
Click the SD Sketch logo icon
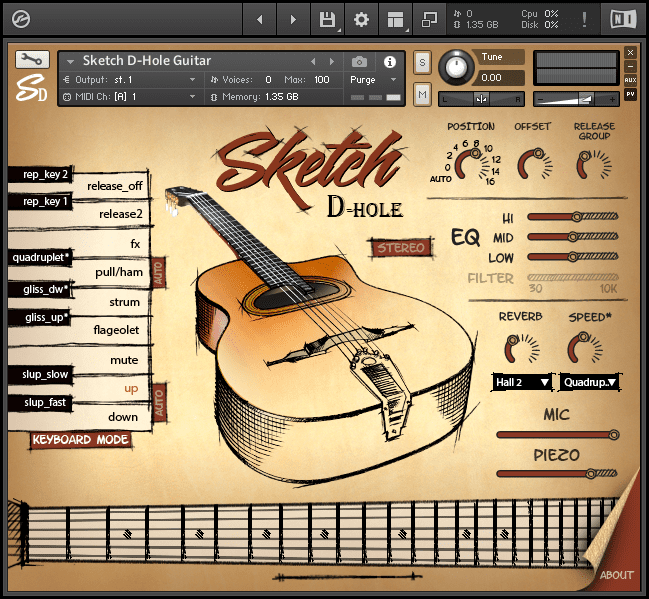tap(31, 88)
